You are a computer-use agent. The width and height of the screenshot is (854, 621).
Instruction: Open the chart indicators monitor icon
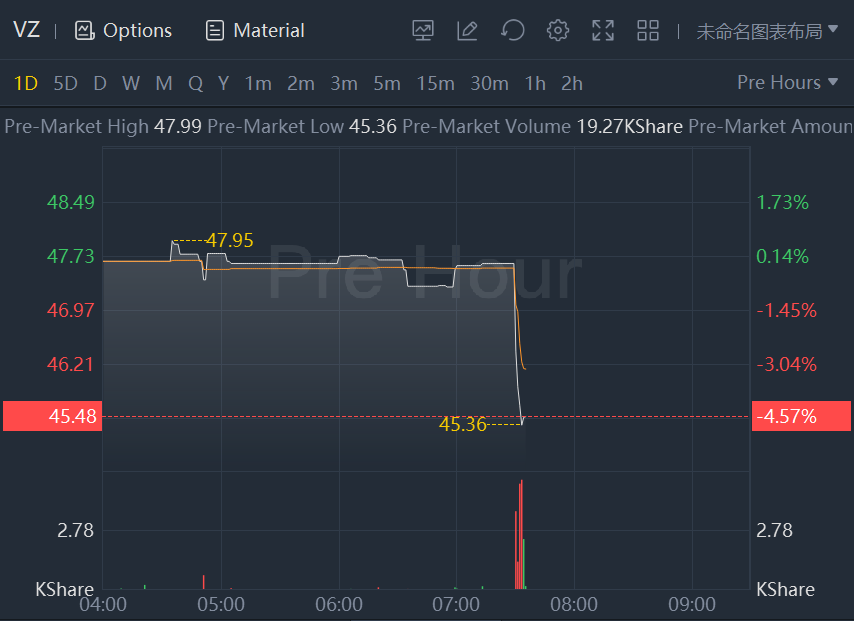point(423,31)
